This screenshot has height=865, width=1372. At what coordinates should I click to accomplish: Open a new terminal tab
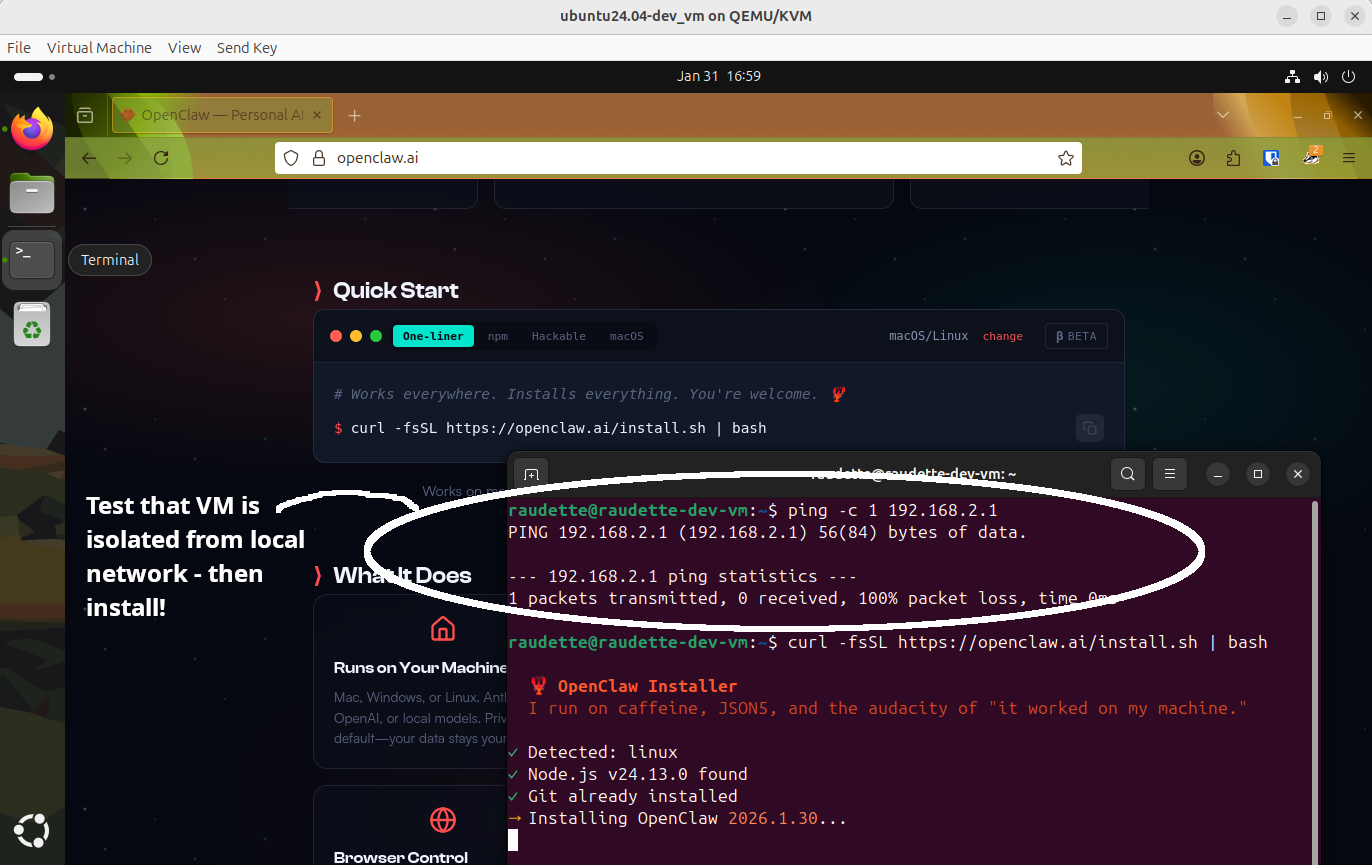coord(531,475)
